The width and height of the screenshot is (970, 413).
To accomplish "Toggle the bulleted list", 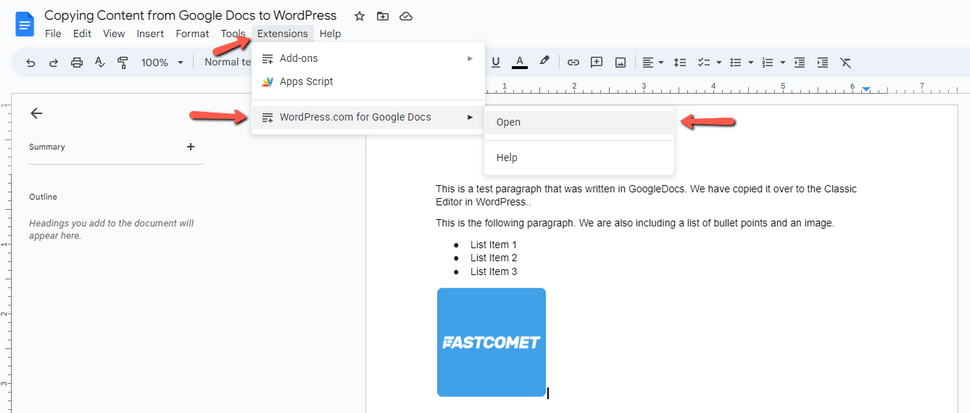I will (736, 62).
